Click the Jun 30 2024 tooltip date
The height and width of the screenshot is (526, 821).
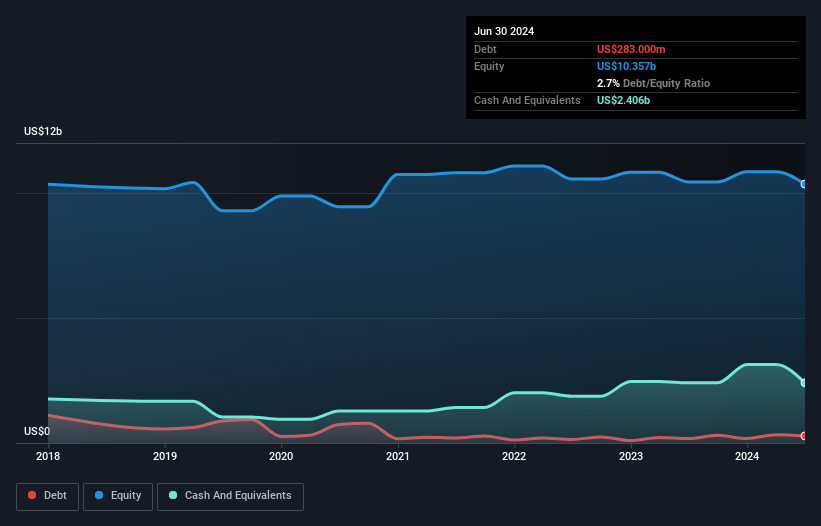click(504, 31)
